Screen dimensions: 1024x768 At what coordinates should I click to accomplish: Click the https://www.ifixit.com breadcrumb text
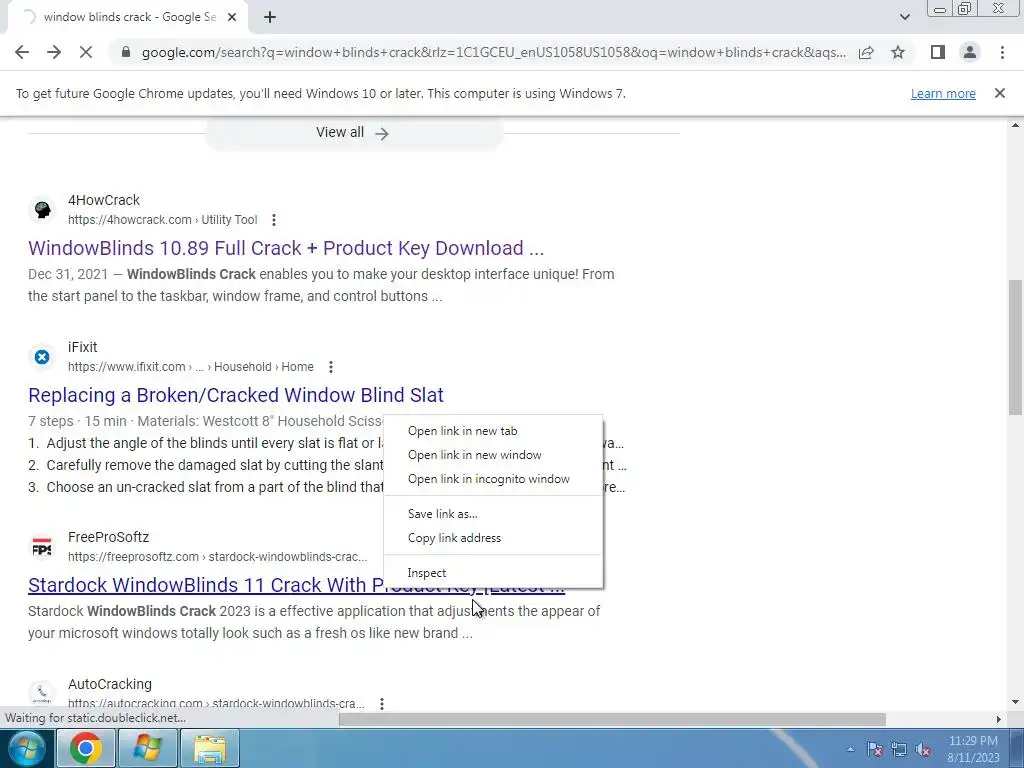[127, 367]
